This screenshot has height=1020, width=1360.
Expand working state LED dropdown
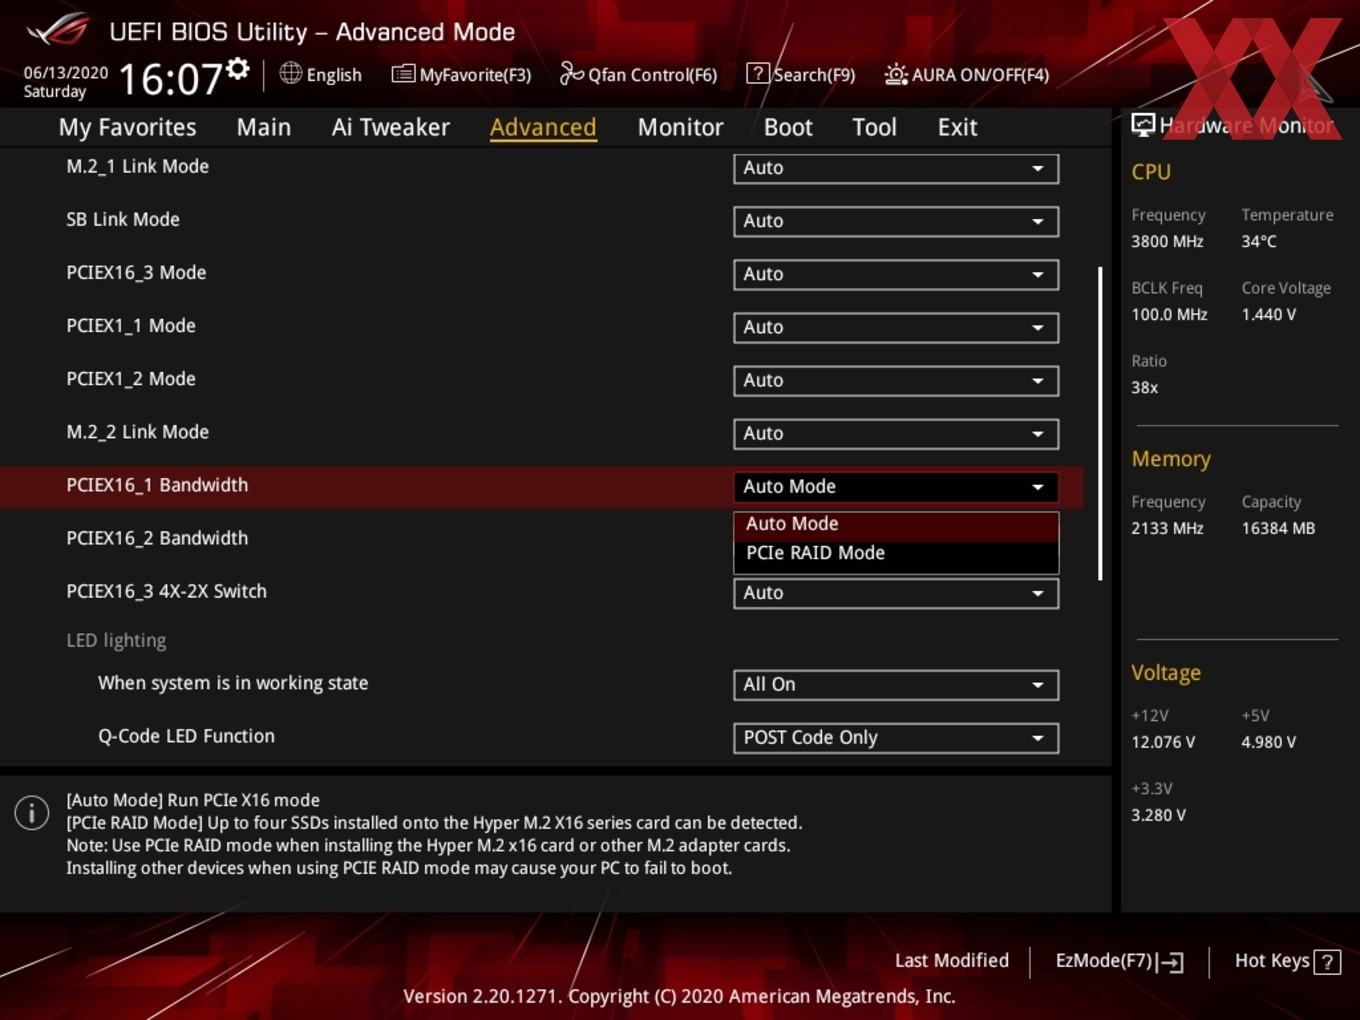[x=896, y=685]
